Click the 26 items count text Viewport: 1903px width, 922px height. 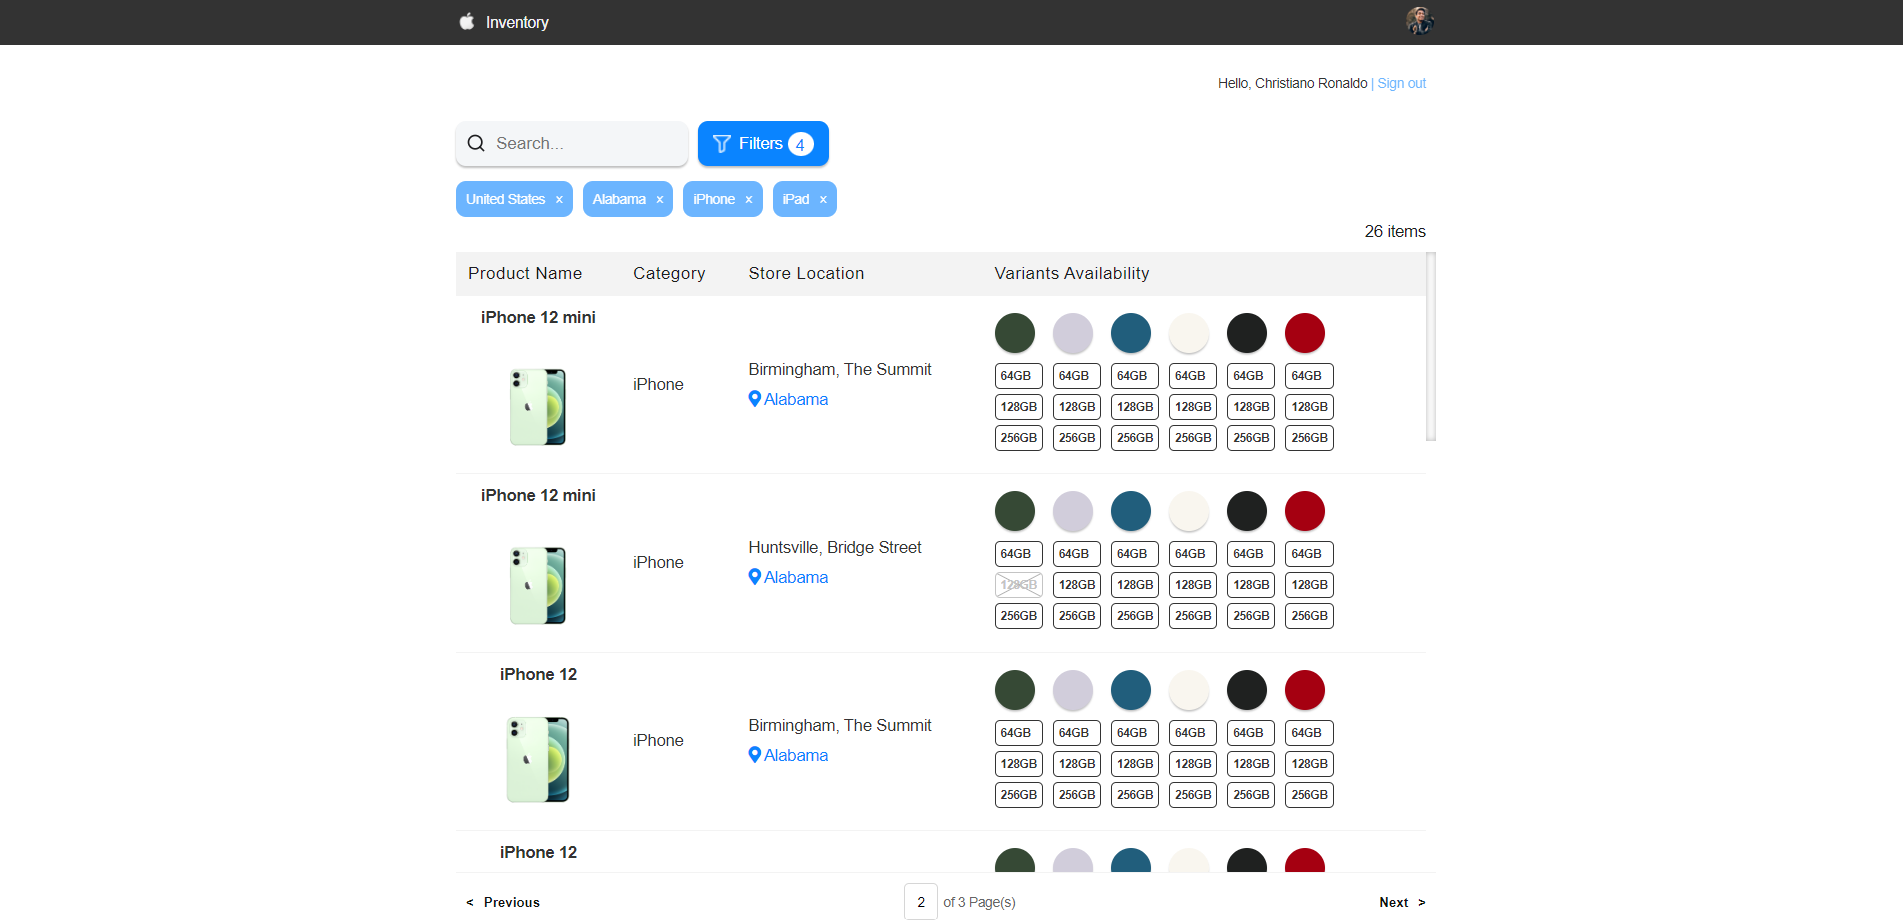pos(1395,231)
